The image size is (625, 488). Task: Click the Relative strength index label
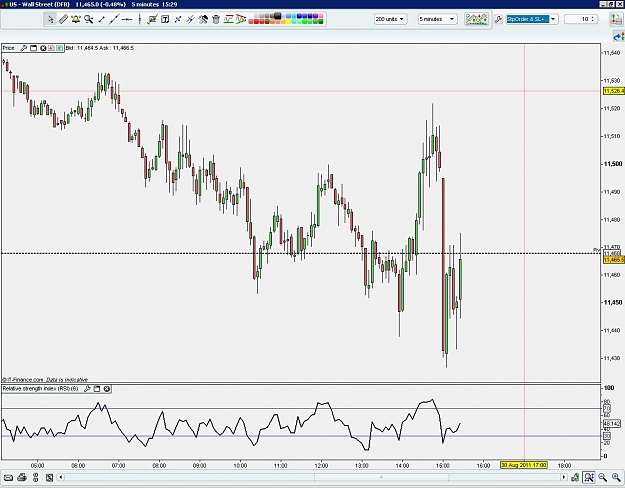point(41,389)
